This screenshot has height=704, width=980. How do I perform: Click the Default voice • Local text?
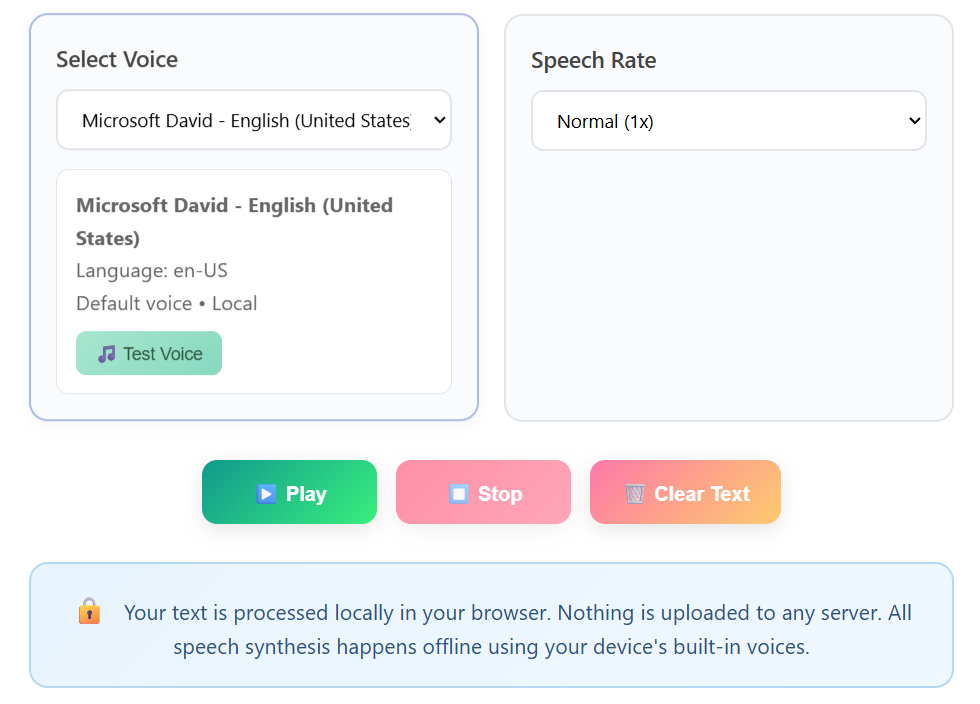tap(167, 303)
